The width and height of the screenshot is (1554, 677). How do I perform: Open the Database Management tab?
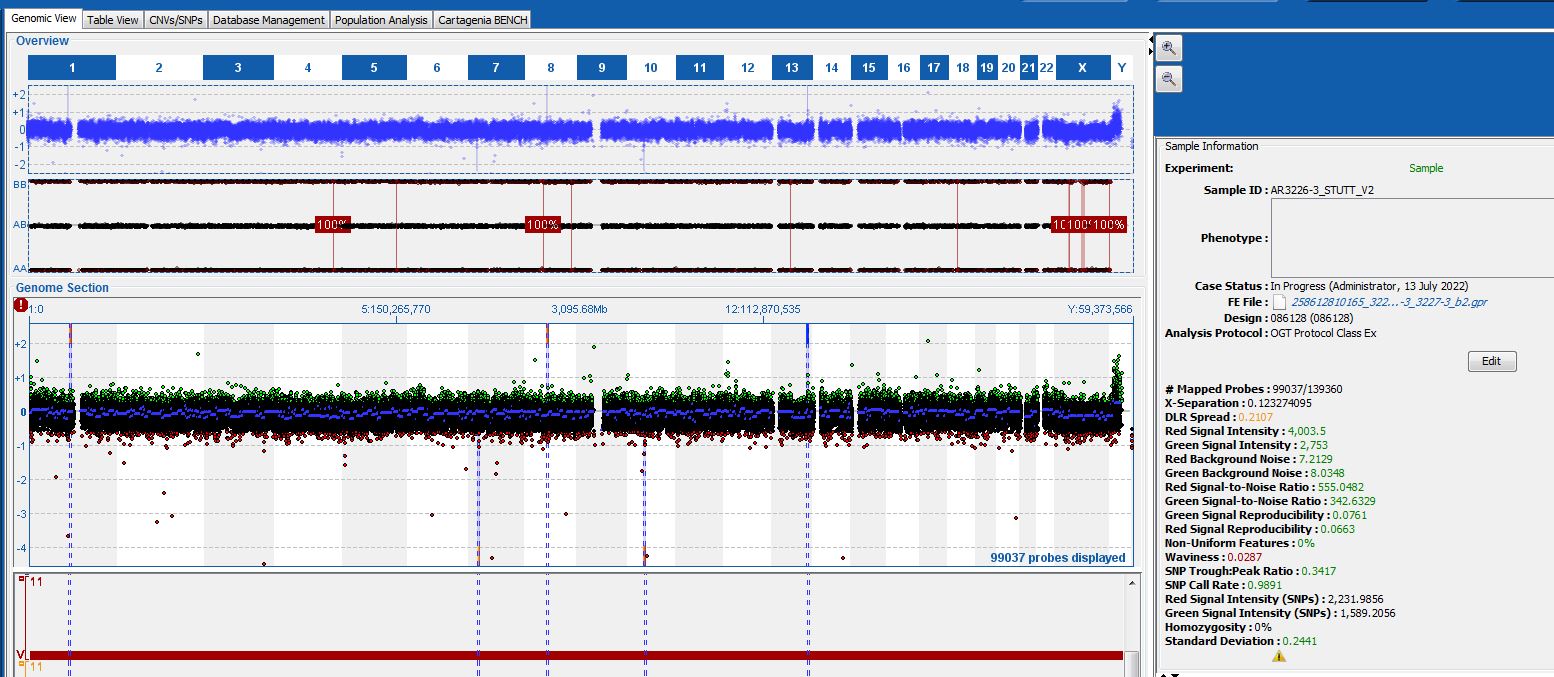tap(269, 20)
